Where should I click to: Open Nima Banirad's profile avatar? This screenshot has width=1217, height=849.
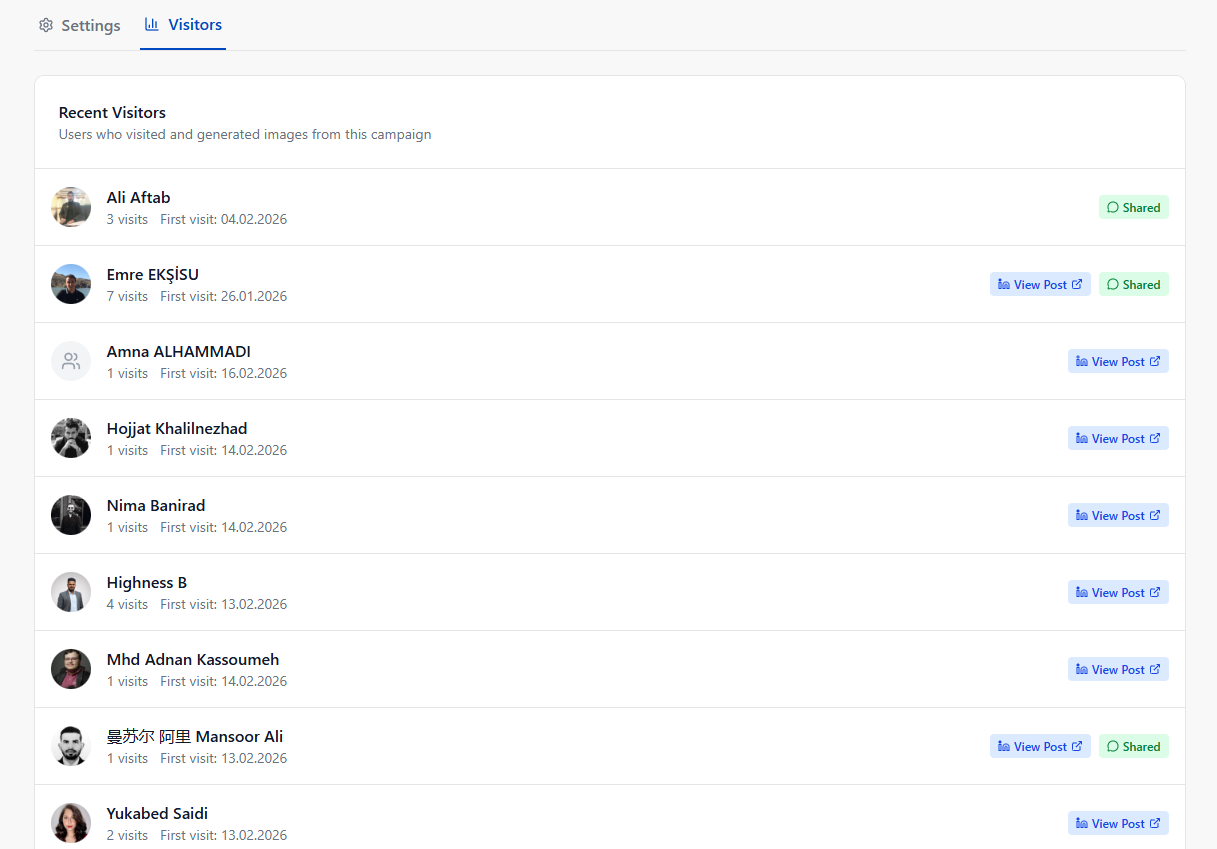click(70, 514)
